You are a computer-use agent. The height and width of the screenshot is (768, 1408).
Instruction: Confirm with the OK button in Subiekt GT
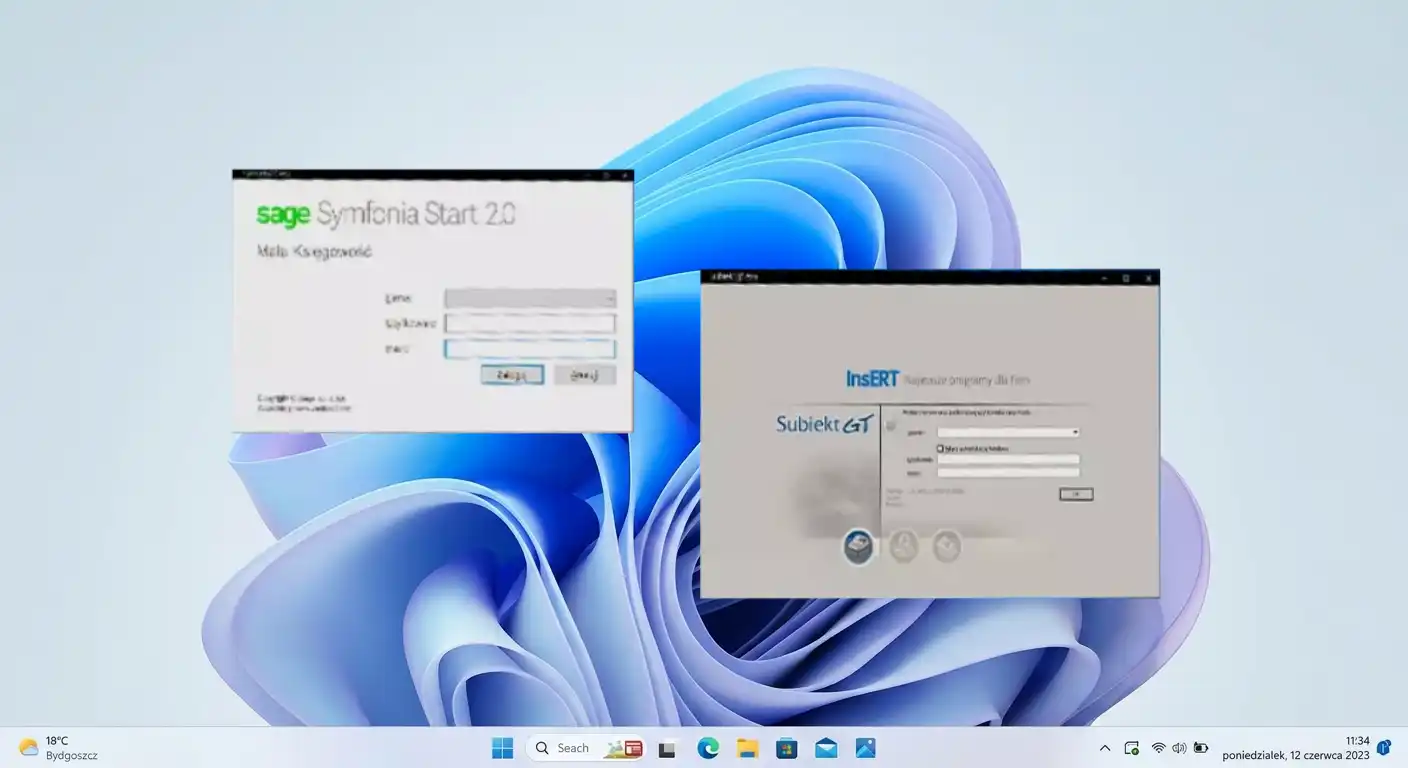click(1075, 493)
